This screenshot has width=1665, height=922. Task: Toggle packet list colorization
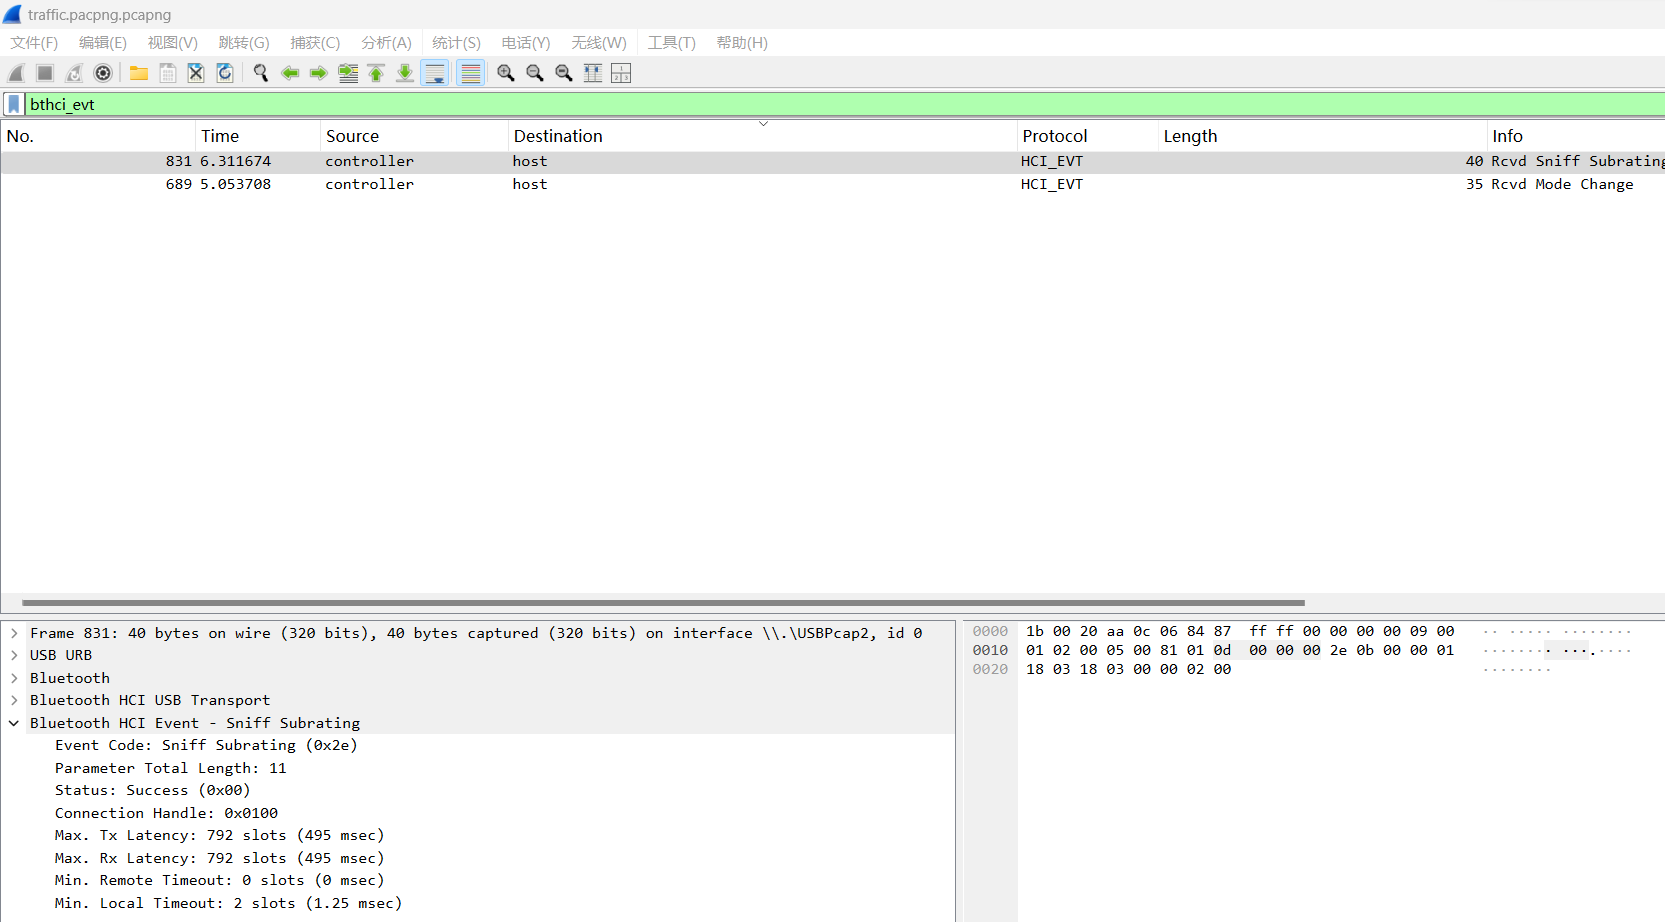(471, 73)
